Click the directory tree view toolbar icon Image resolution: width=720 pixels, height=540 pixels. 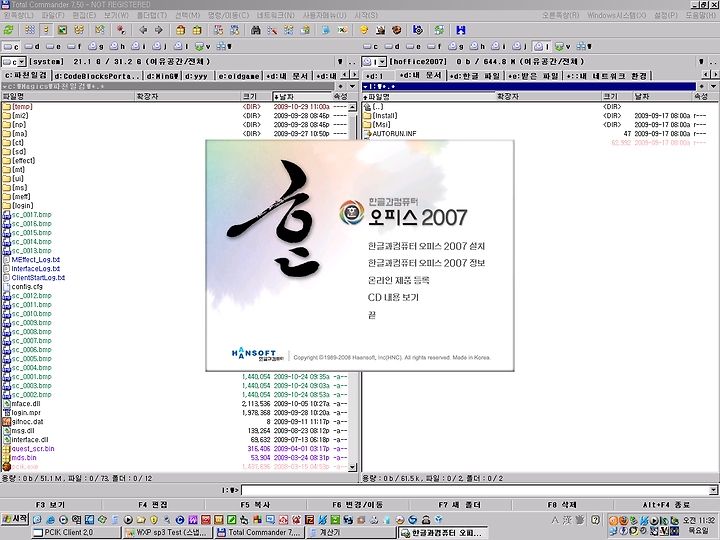79,30
